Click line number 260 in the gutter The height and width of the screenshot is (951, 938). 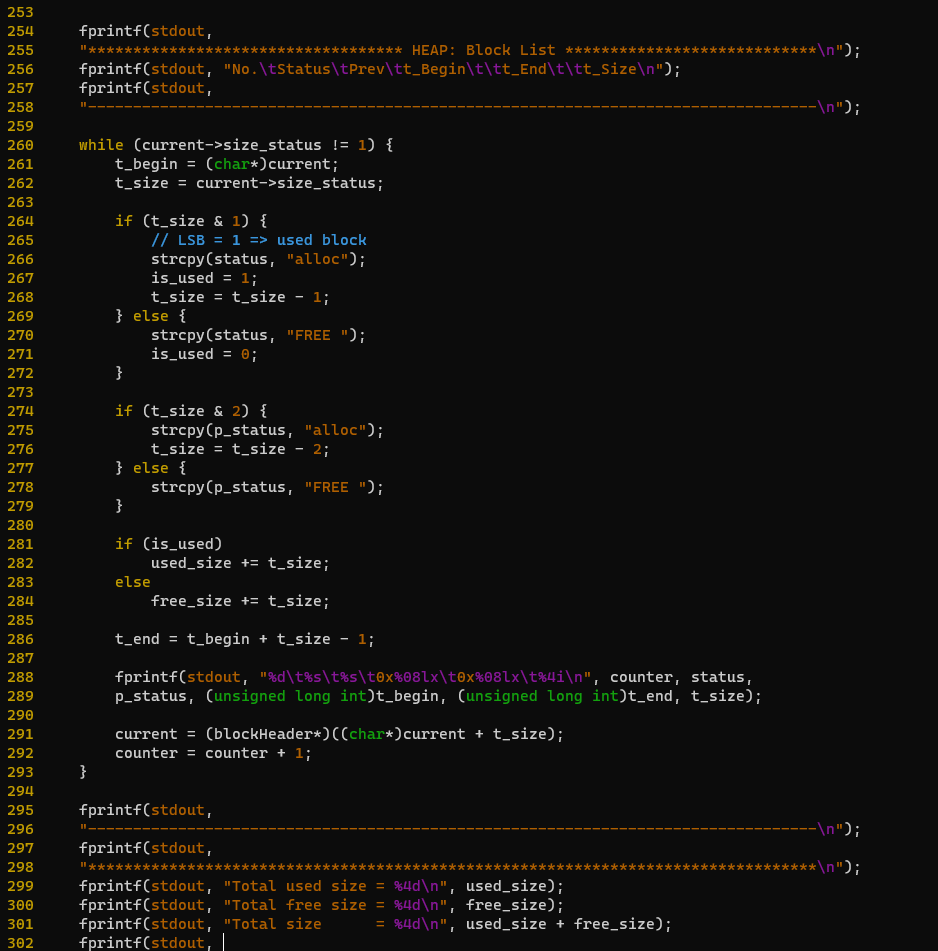pyautogui.click(x=19, y=144)
